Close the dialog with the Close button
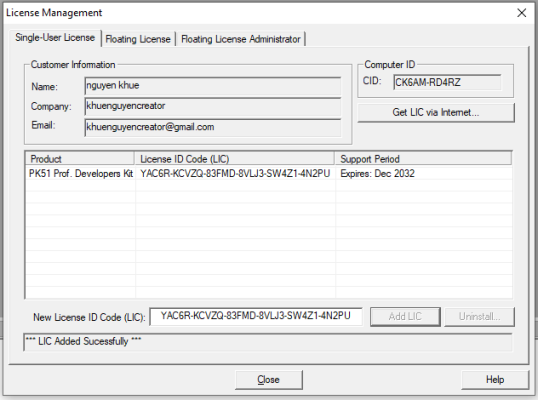The image size is (538, 400). pos(269,379)
